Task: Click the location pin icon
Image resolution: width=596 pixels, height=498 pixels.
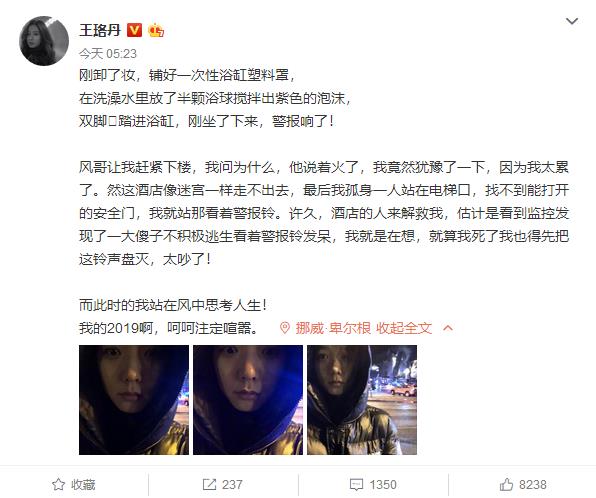Action: pyautogui.click(x=285, y=328)
